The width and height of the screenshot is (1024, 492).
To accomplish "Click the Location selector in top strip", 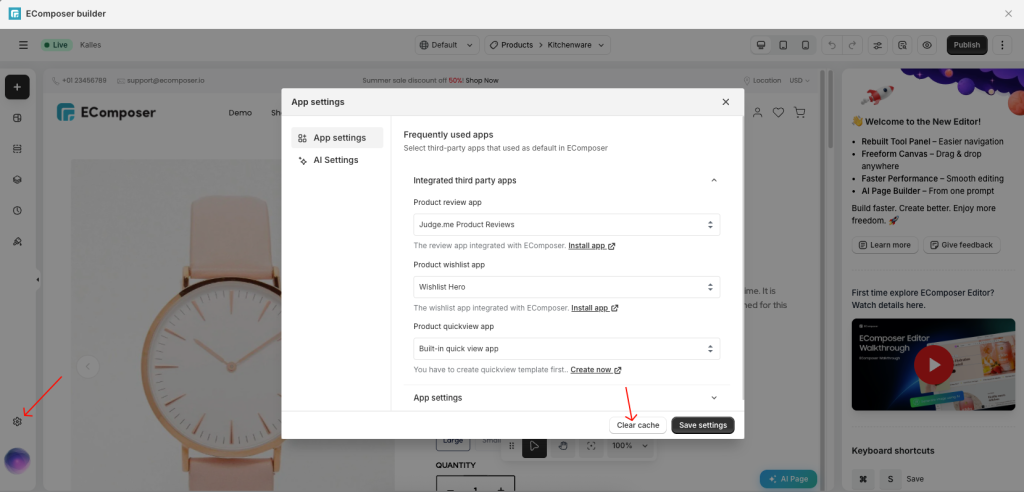I will pos(762,80).
